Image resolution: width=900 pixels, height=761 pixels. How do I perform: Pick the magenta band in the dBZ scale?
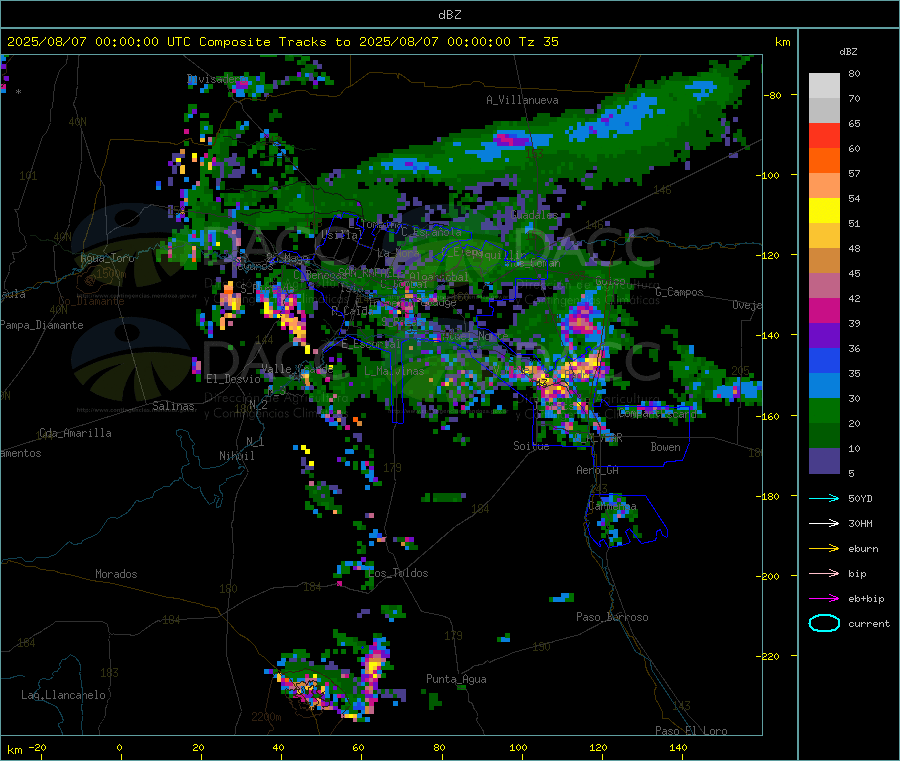click(x=824, y=310)
